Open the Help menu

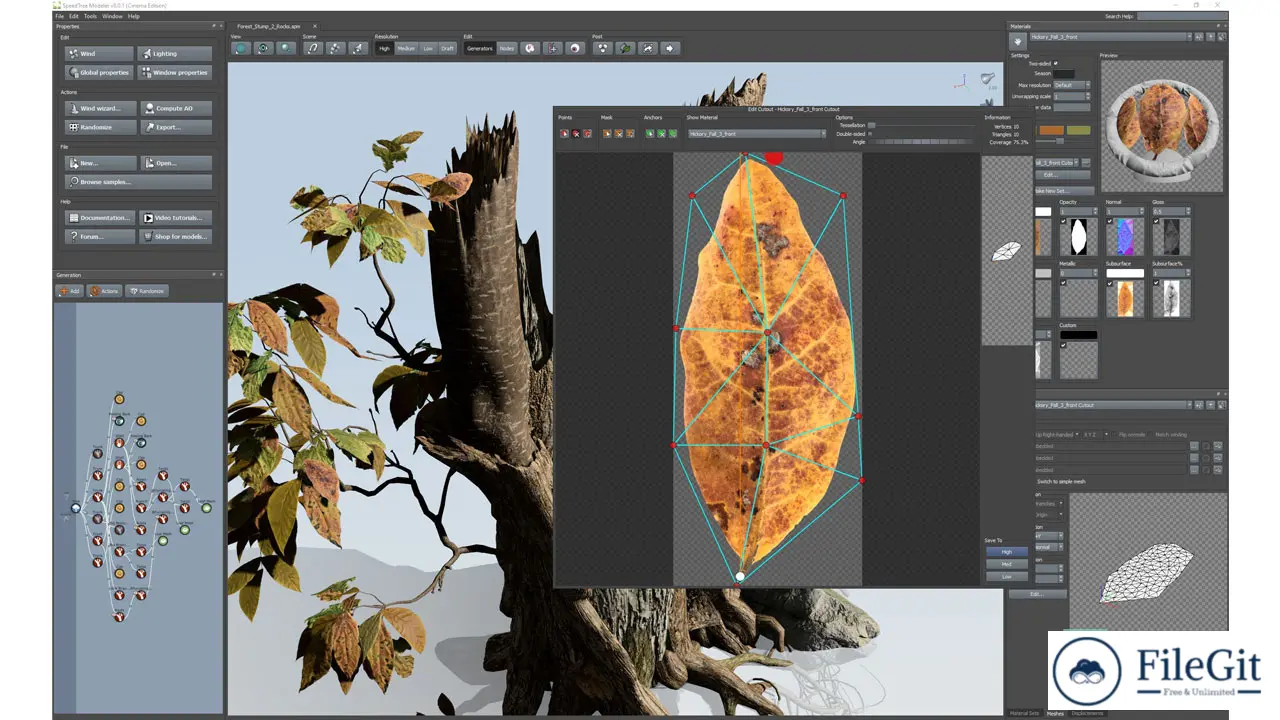pos(134,16)
